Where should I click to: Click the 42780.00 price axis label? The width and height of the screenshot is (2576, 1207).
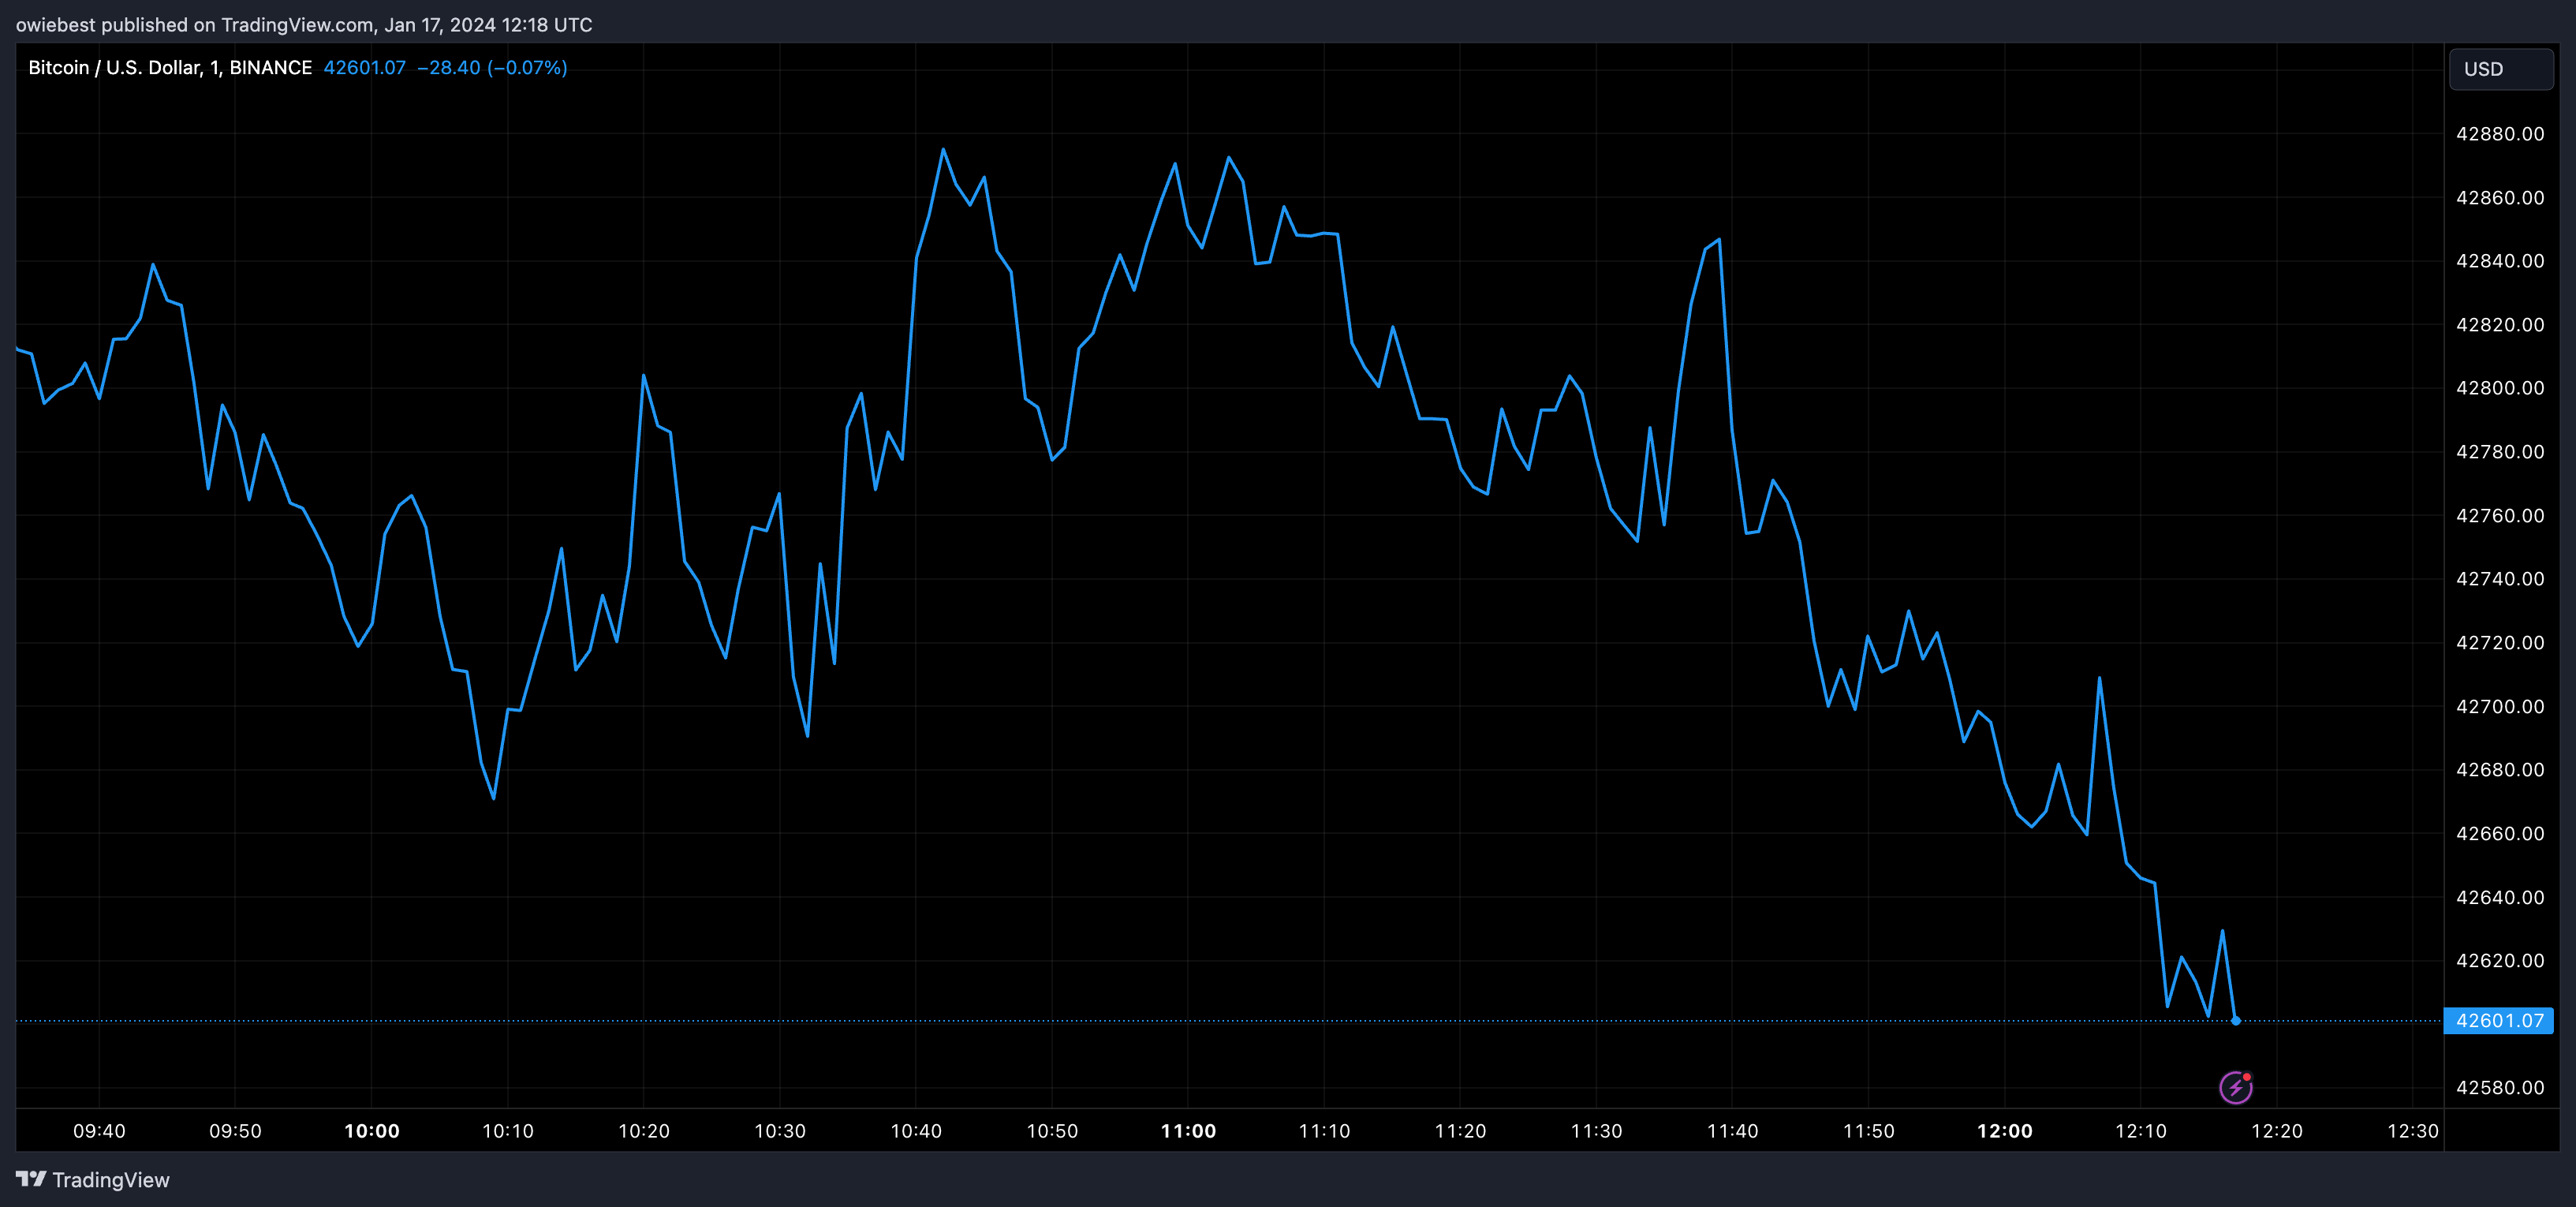pyautogui.click(x=2500, y=452)
